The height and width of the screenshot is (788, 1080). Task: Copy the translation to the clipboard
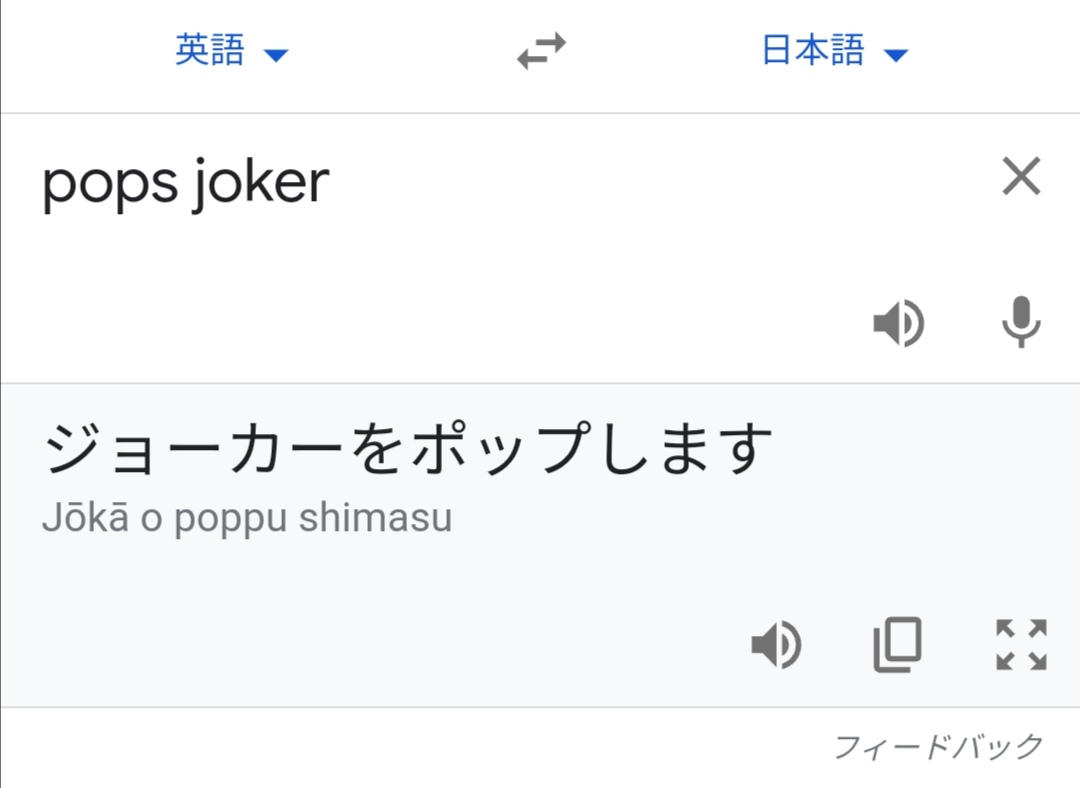click(x=897, y=645)
